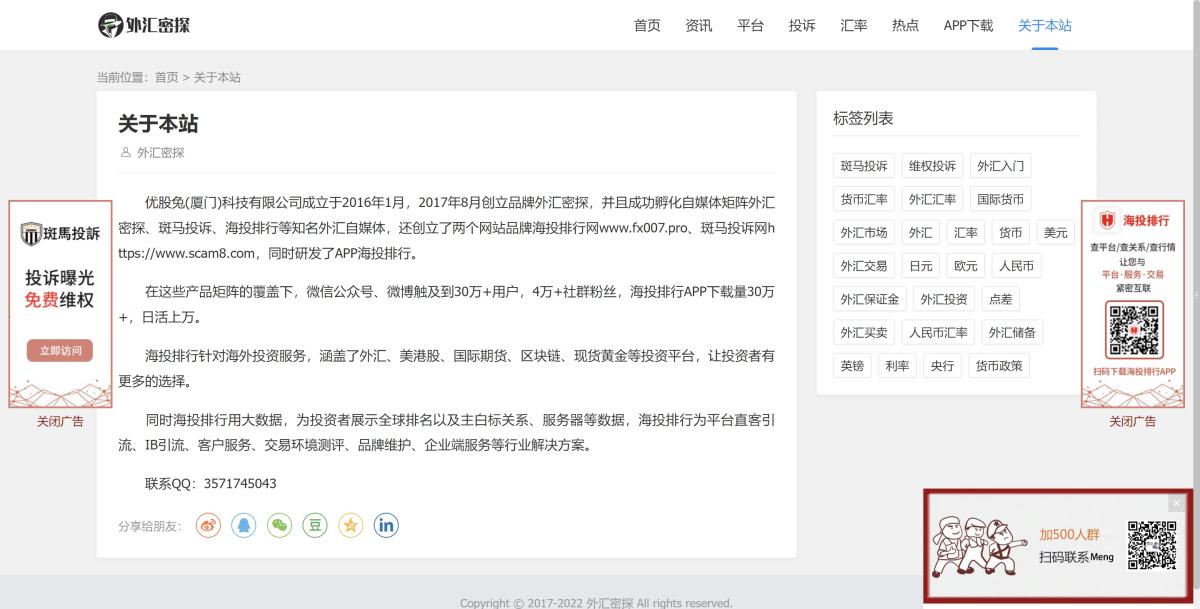The width and height of the screenshot is (1200, 609).
Task: Click the 立即访问 button in left advertisement
Action: point(60,352)
